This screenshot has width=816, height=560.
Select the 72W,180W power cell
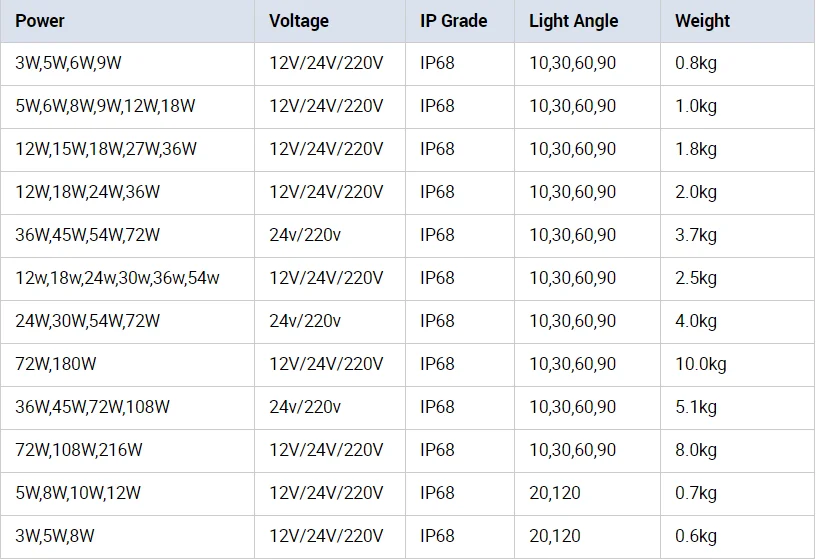56,364
